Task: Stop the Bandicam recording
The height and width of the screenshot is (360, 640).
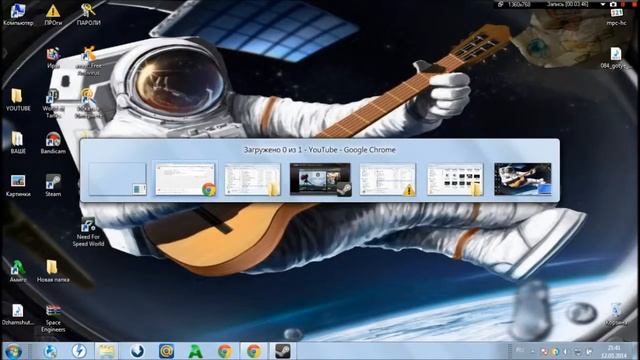Action: [633, 4]
